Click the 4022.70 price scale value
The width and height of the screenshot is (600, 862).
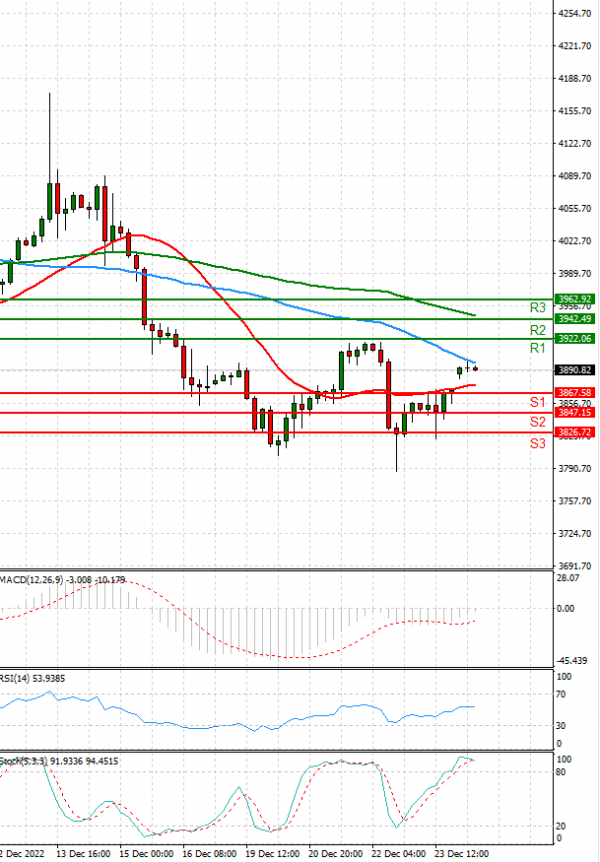(574, 241)
